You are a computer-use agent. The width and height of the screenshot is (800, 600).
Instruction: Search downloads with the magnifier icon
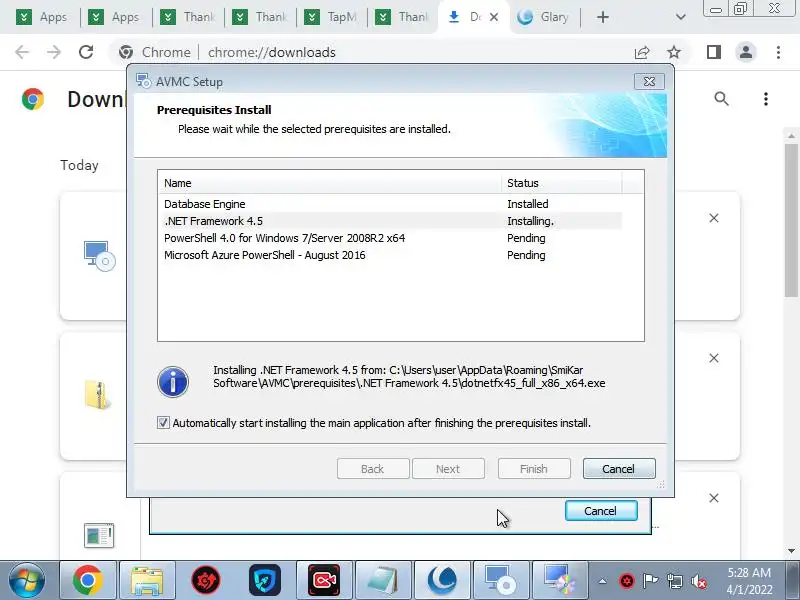(x=721, y=98)
